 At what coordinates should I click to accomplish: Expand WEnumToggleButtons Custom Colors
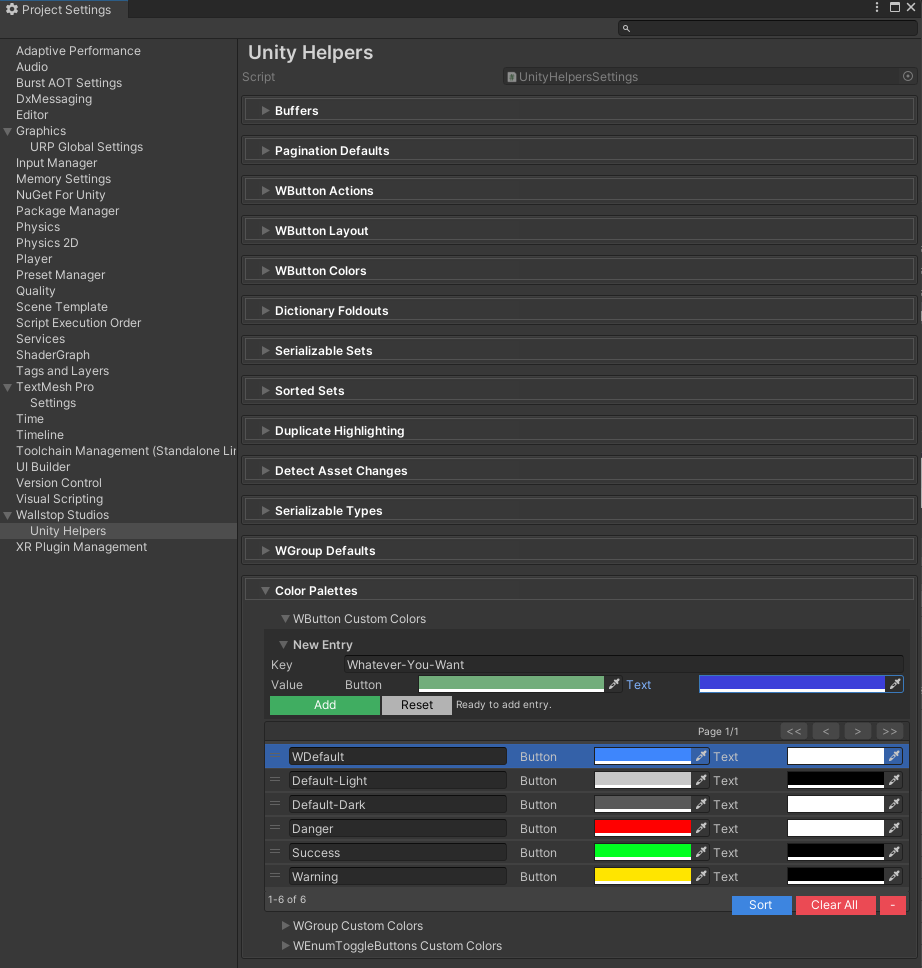[x=286, y=946]
